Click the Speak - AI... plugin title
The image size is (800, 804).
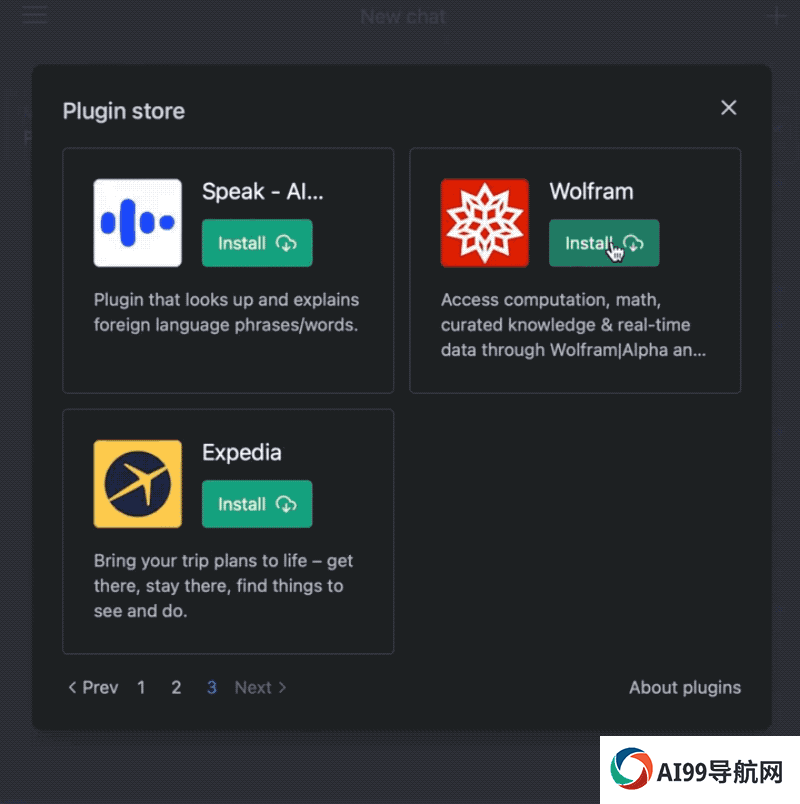pos(263,192)
